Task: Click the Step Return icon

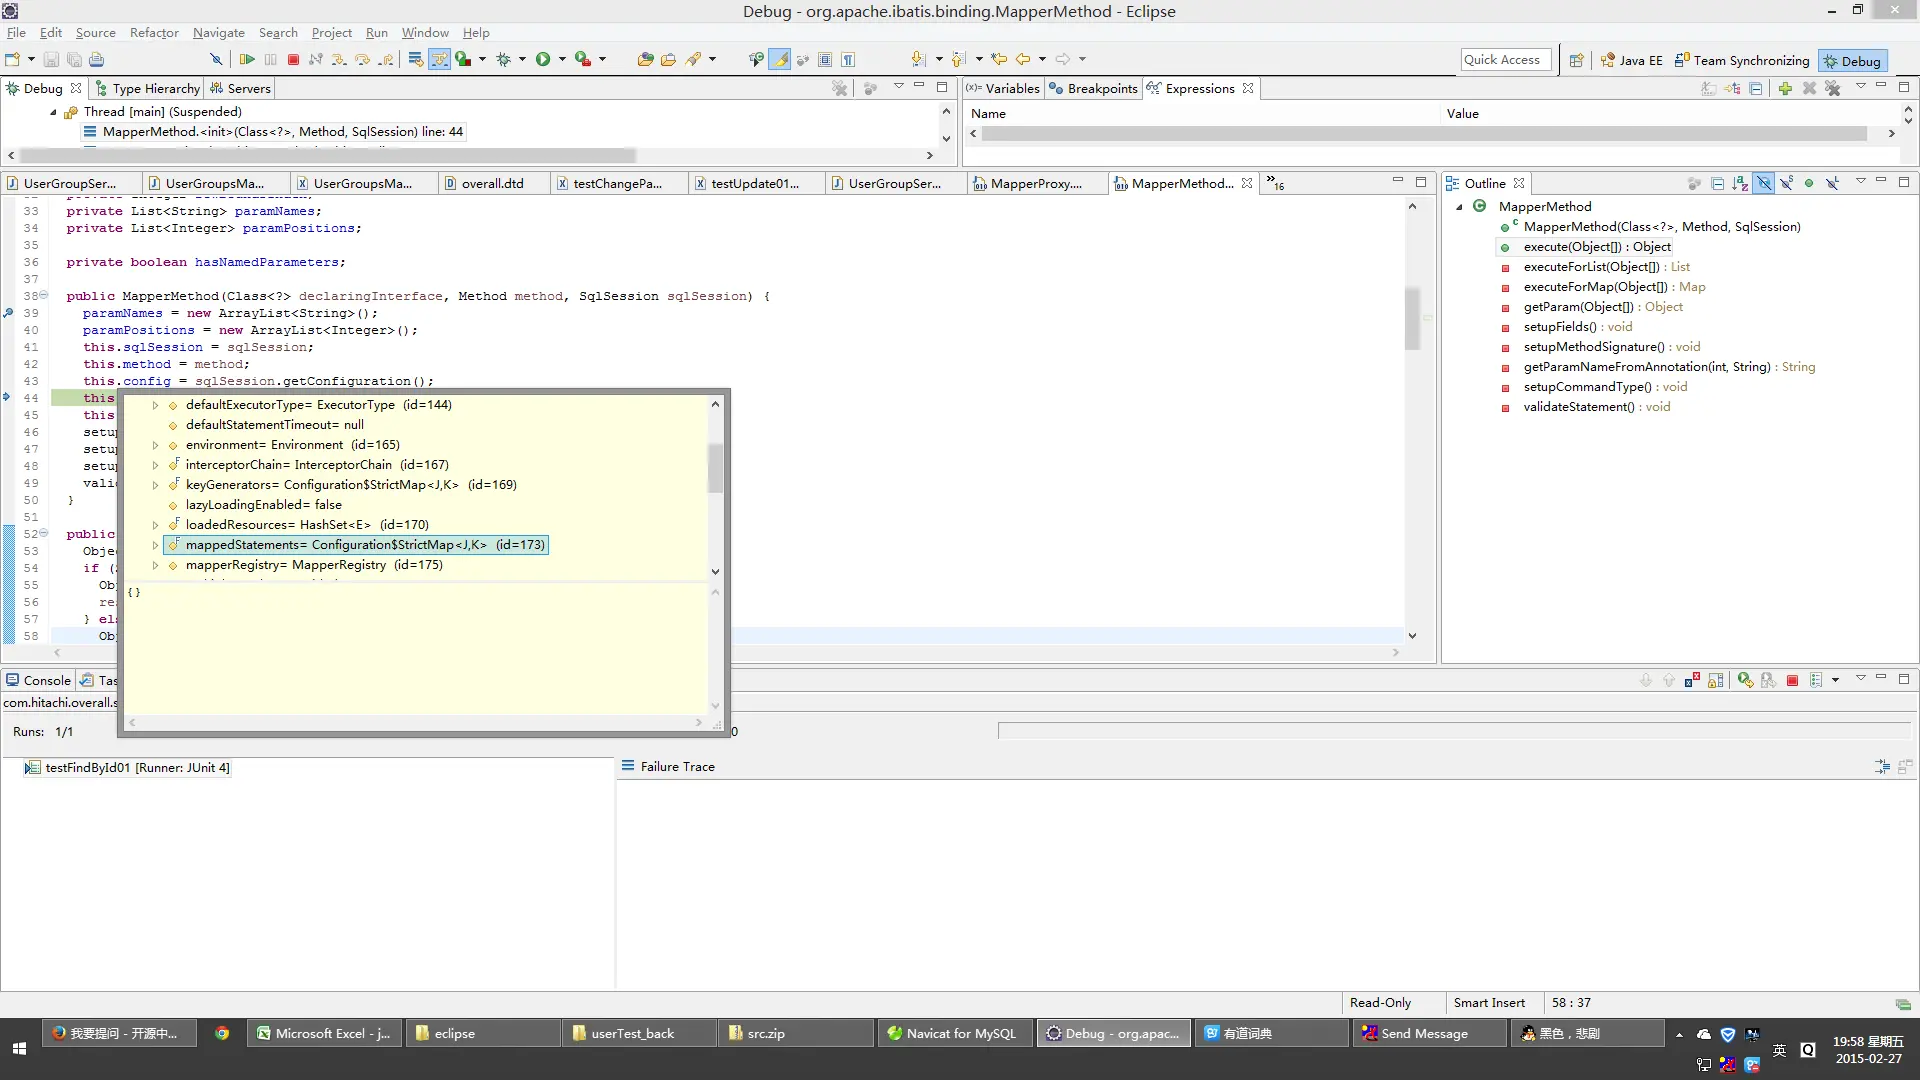Action: pos(386,60)
